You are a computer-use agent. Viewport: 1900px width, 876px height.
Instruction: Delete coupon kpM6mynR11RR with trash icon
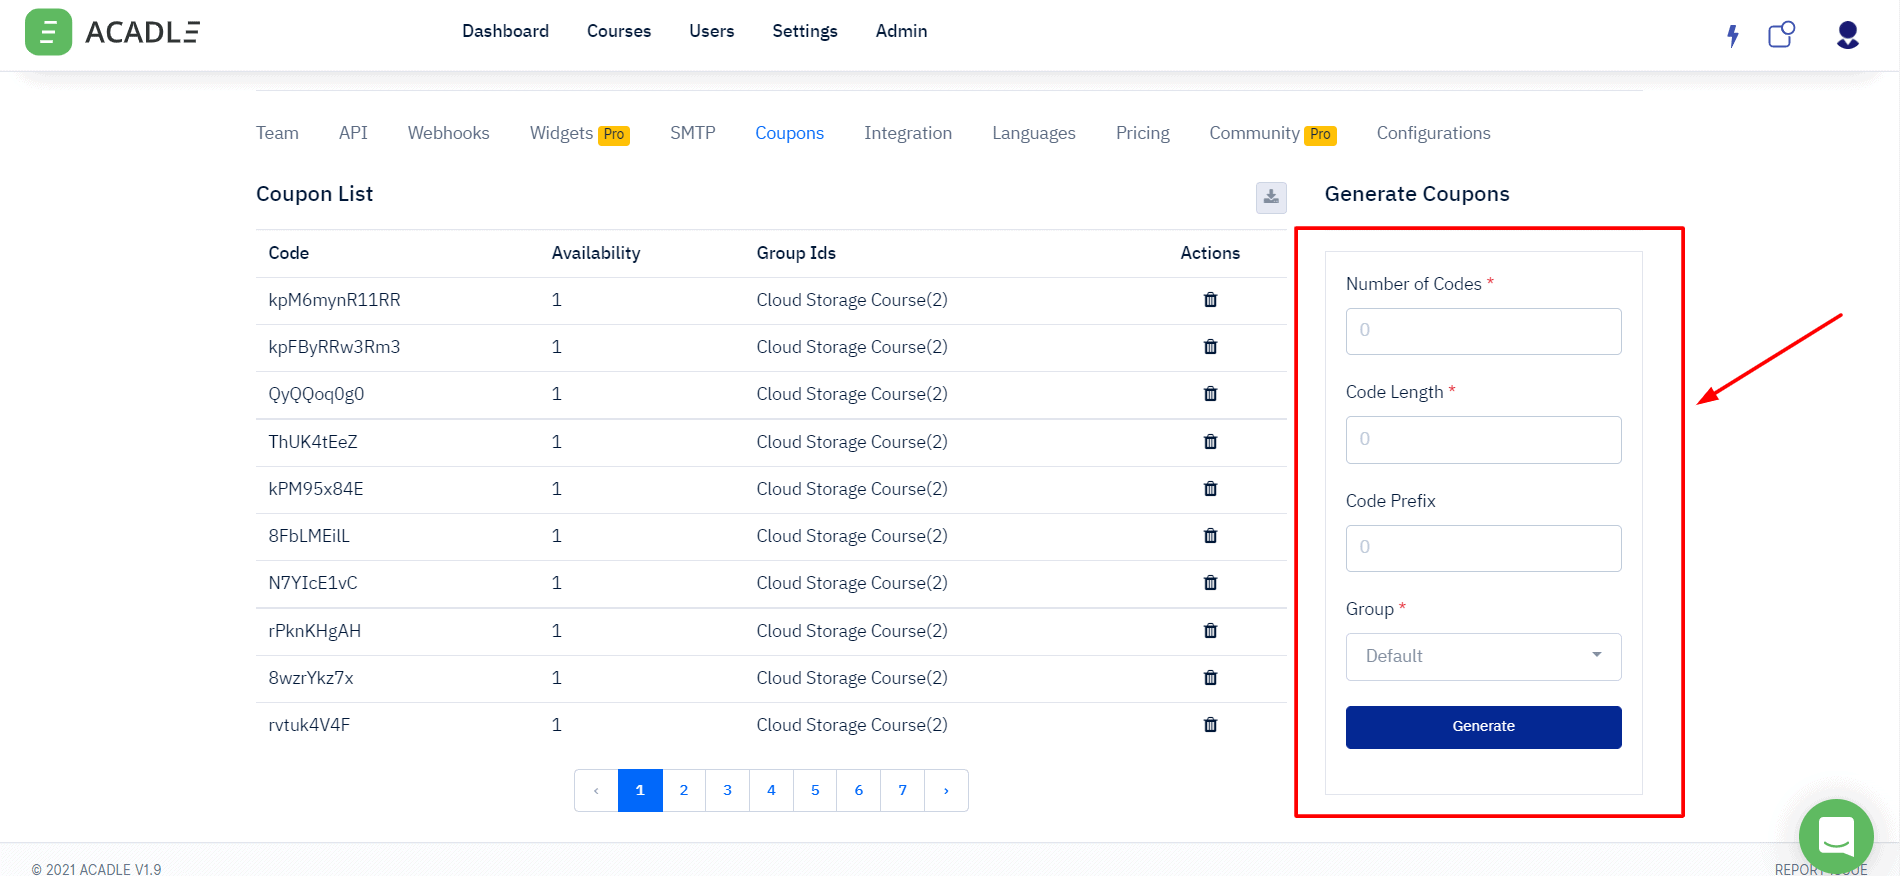(x=1210, y=300)
